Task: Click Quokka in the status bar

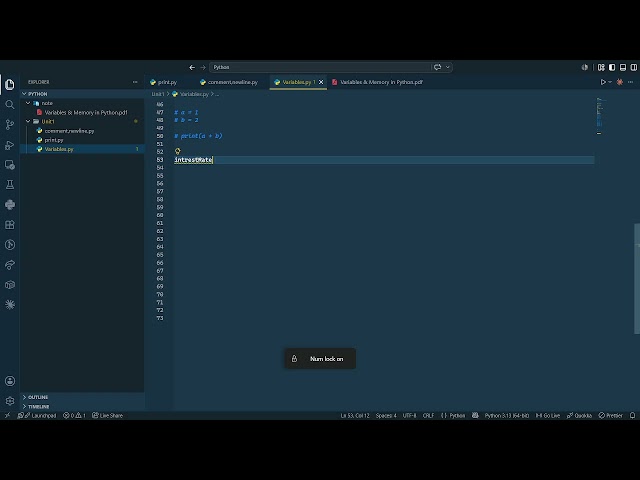Action: click(579, 416)
